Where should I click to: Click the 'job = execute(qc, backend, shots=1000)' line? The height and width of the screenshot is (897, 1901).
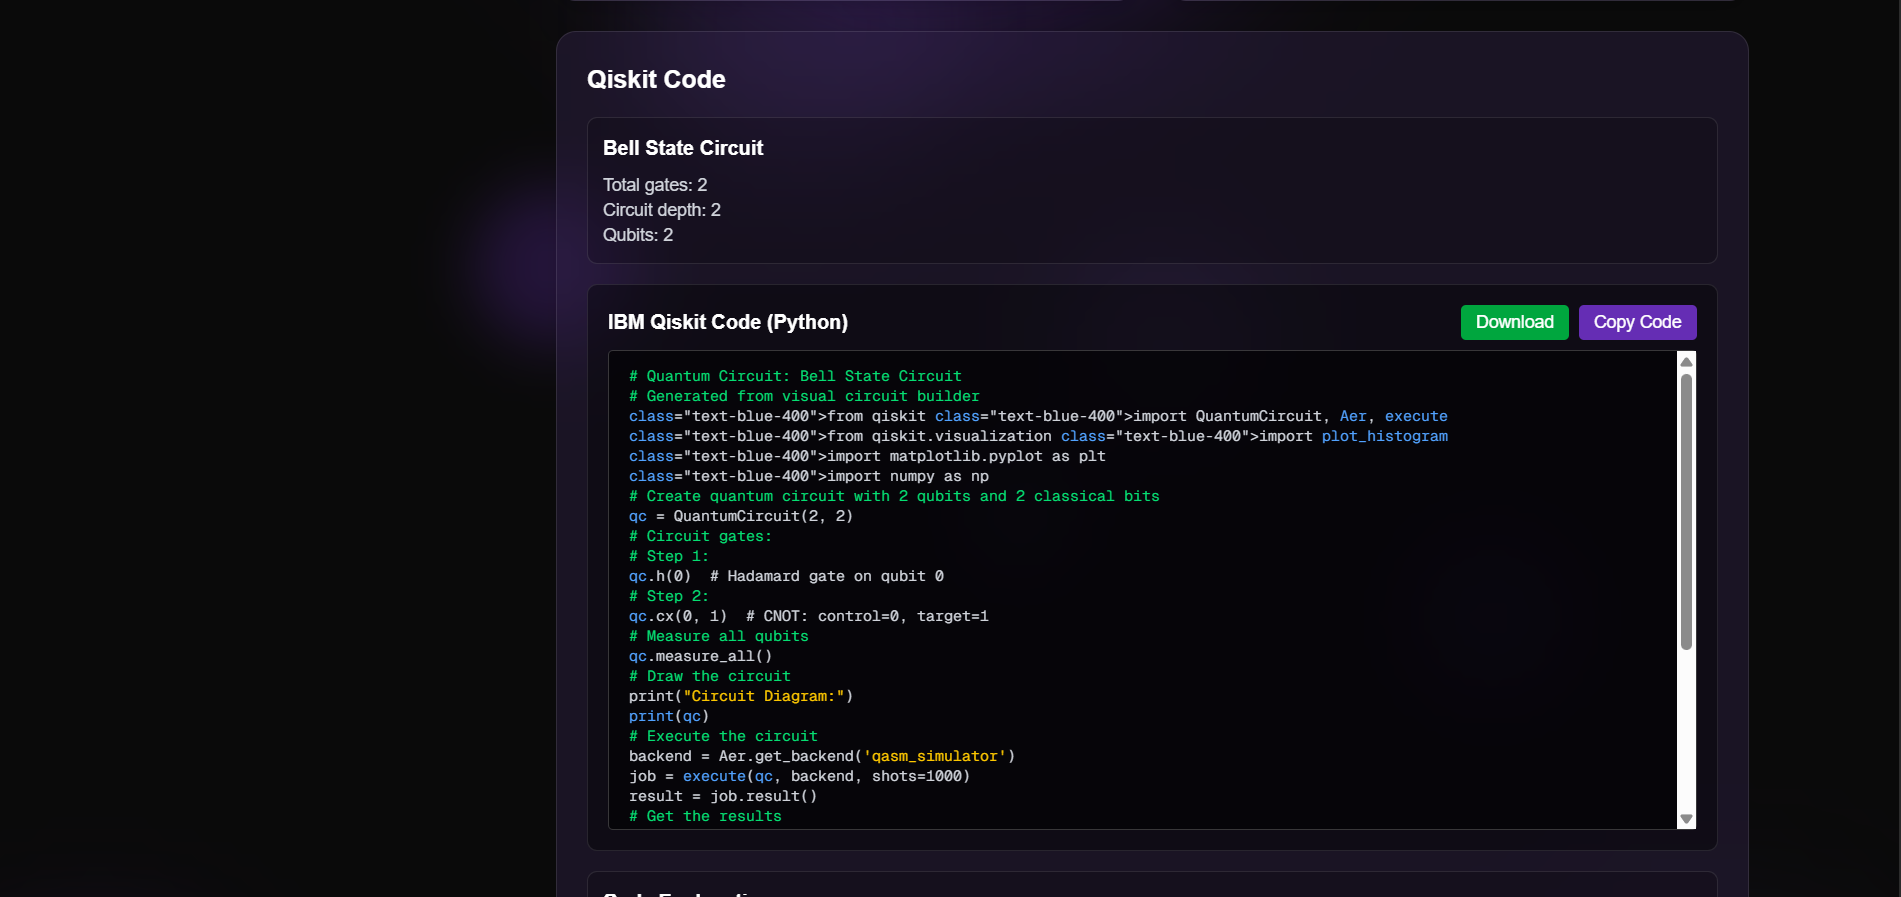click(799, 776)
